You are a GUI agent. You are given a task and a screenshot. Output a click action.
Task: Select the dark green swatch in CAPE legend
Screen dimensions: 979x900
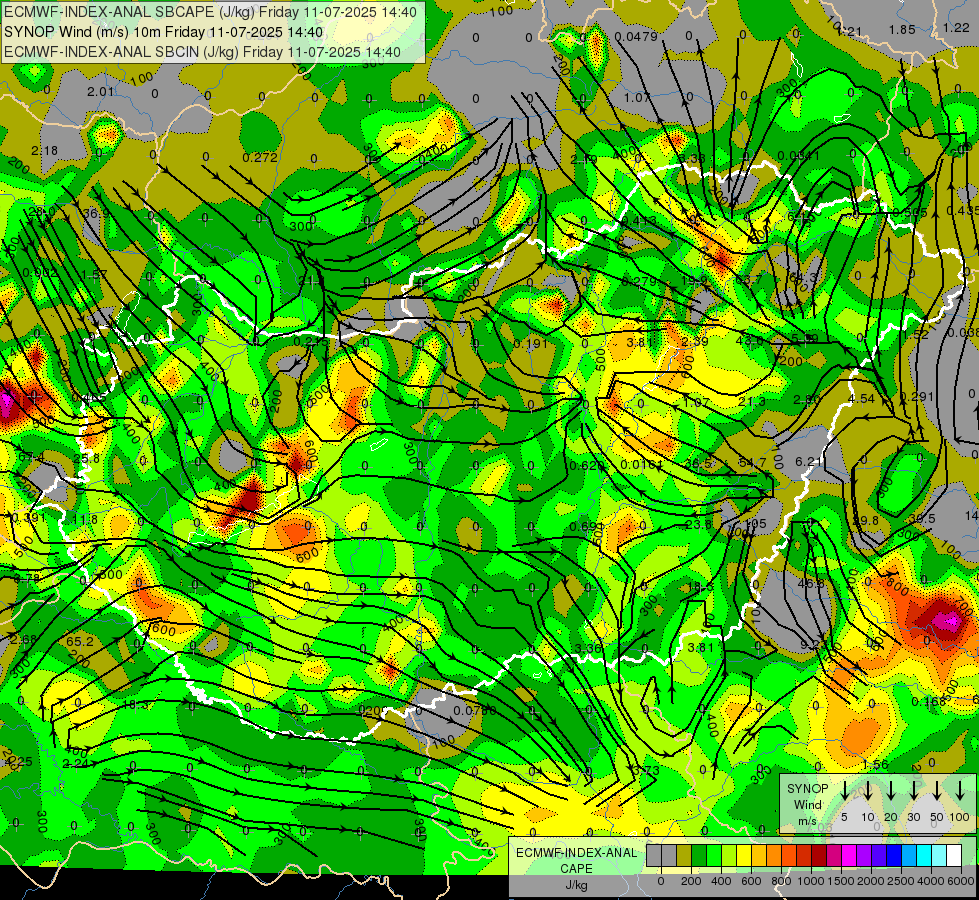point(699,855)
